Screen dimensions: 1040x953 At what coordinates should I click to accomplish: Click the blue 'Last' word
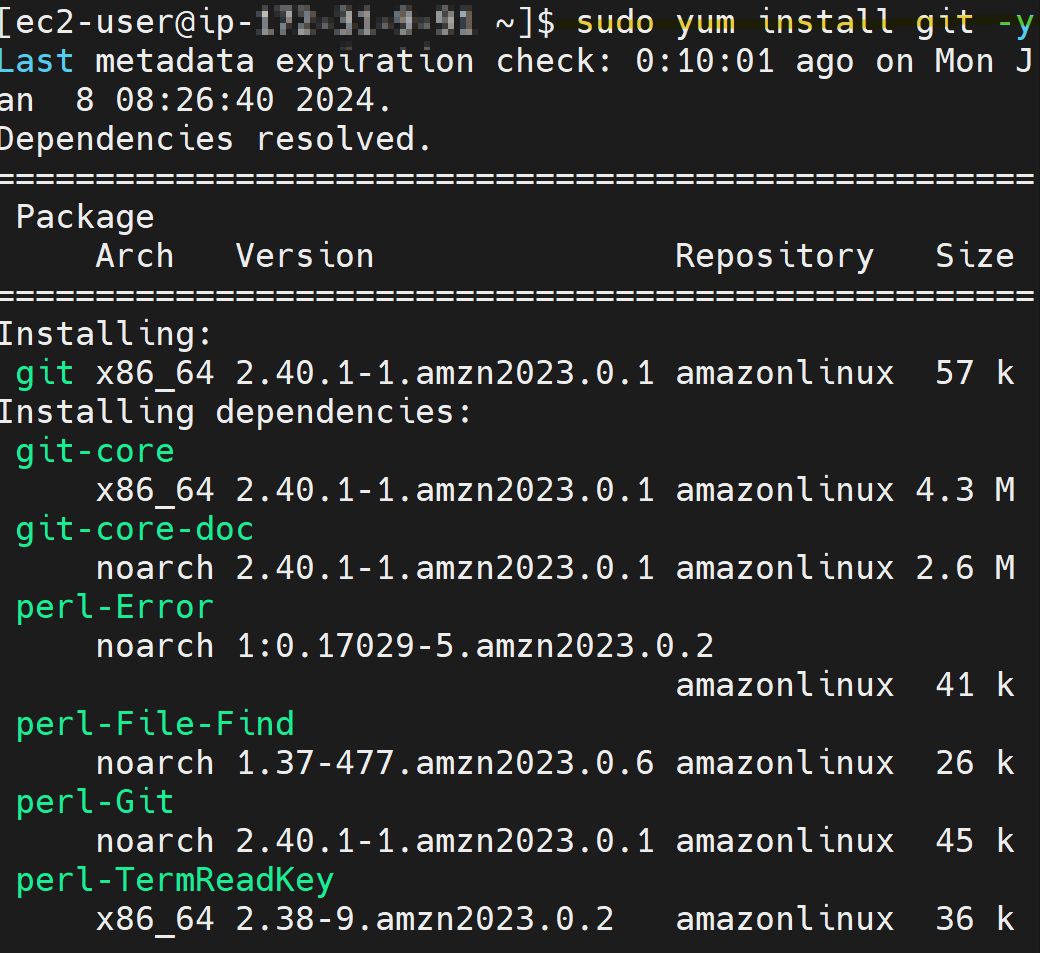tap(36, 62)
